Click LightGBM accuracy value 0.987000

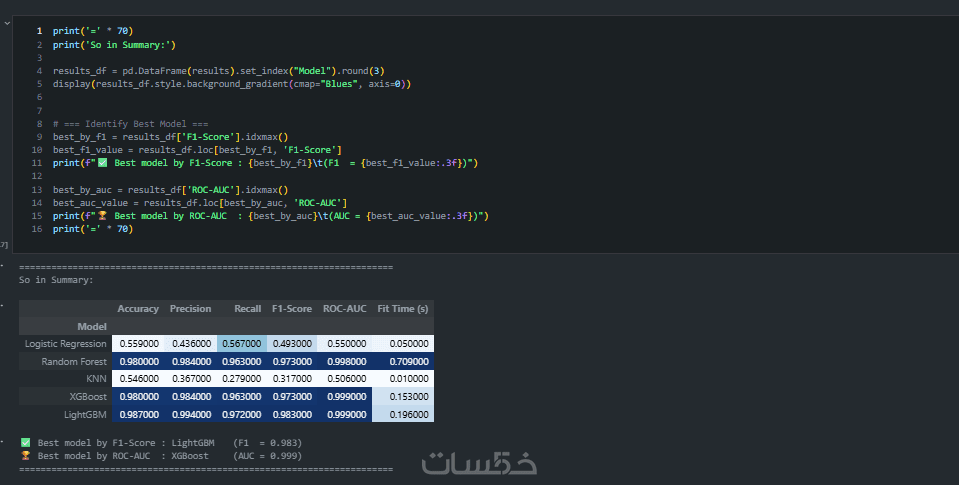coord(138,415)
